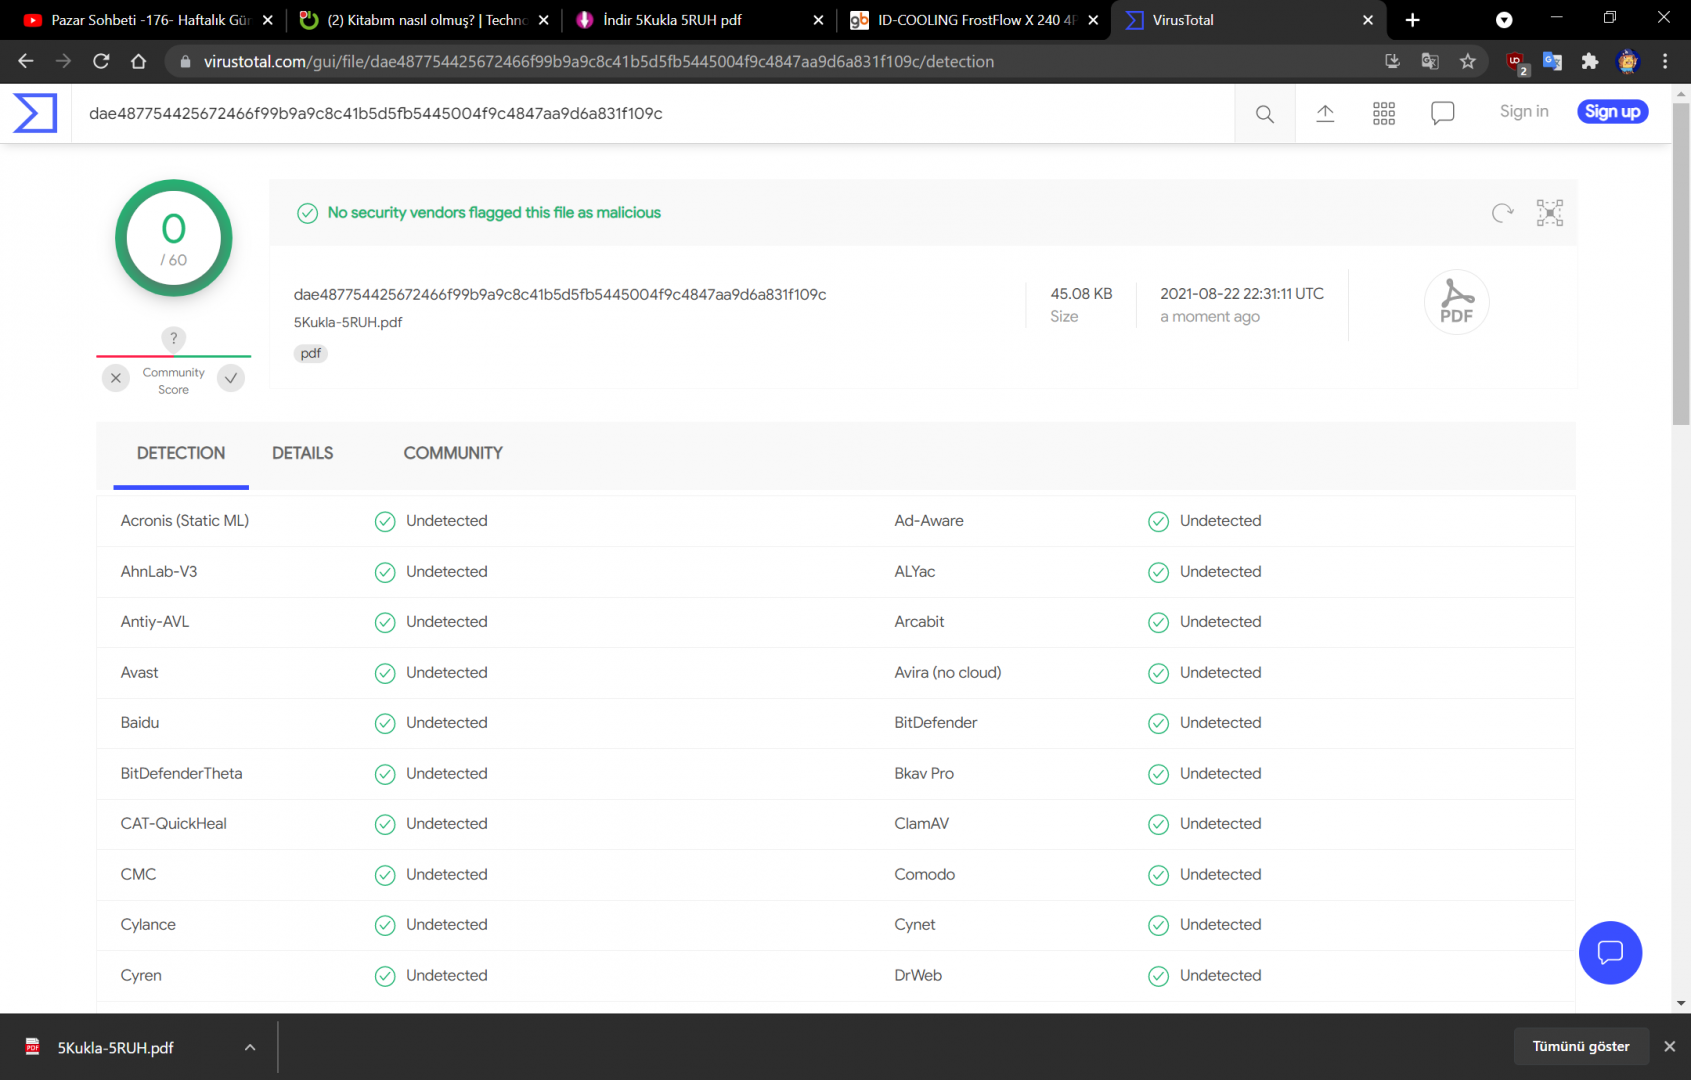The image size is (1691, 1080).
Task: Select the search magnifier icon
Action: pyautogui.click(x=1264, y=113)
